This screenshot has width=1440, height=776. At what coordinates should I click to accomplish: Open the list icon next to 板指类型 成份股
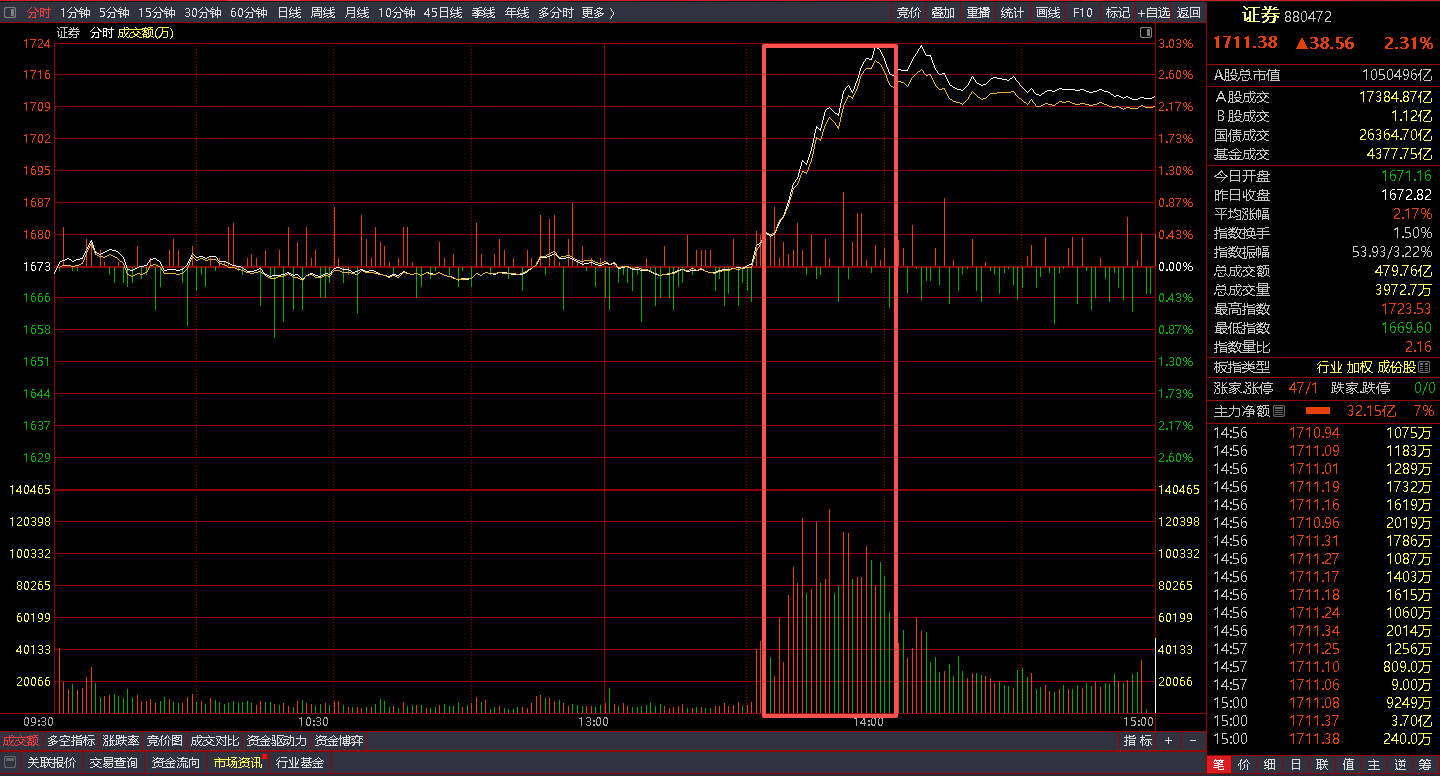click(x=1424, y=368)
